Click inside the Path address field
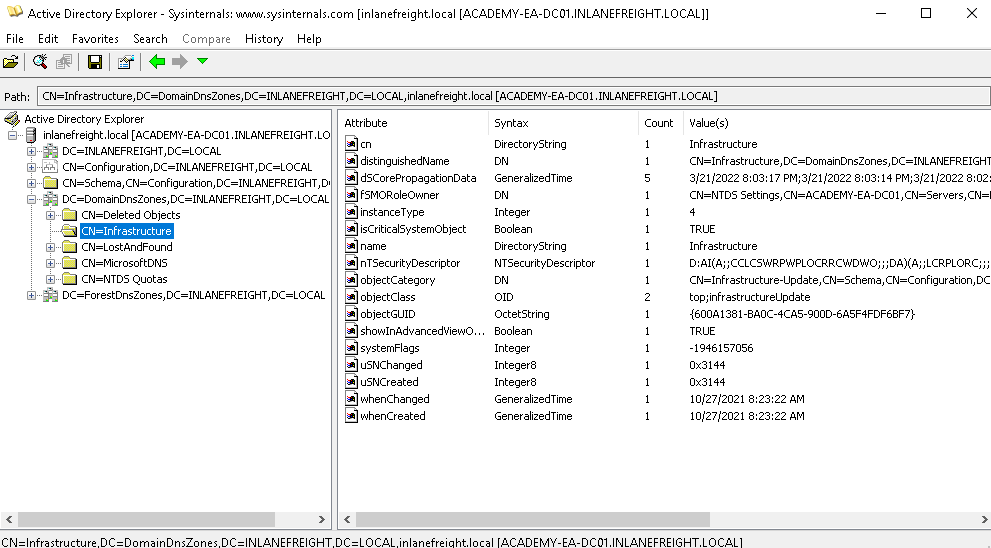The image size is (991, 548). coord(513,96)
